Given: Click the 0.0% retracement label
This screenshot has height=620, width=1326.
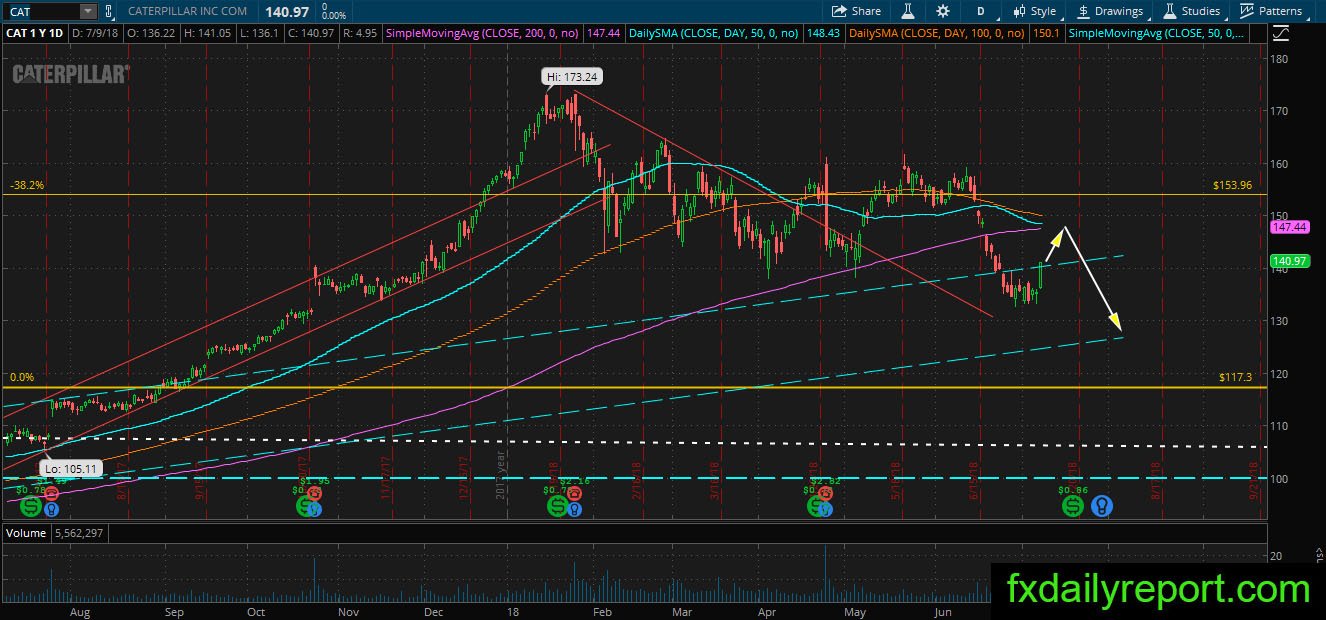Looking at the screenshot, I should (x=21, y=378).
